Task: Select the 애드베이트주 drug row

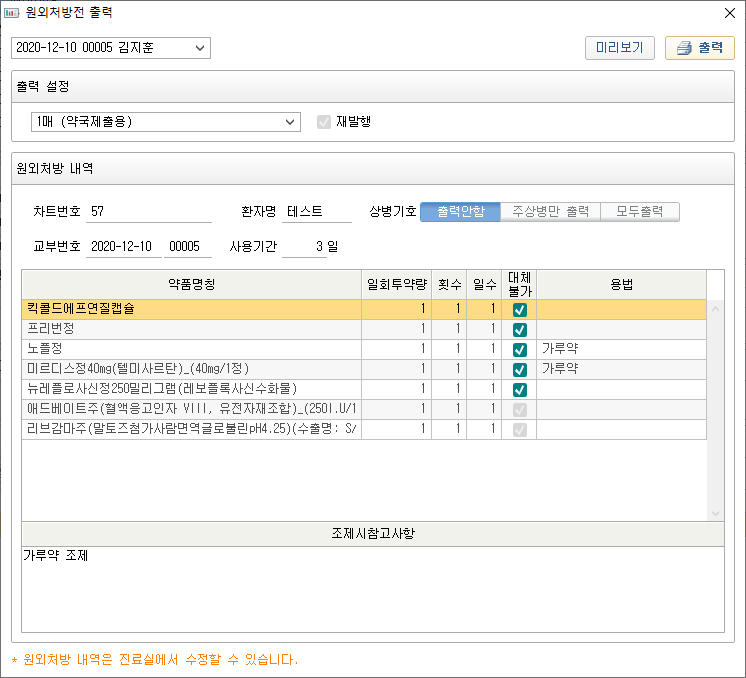Action: tap(190, 409)
